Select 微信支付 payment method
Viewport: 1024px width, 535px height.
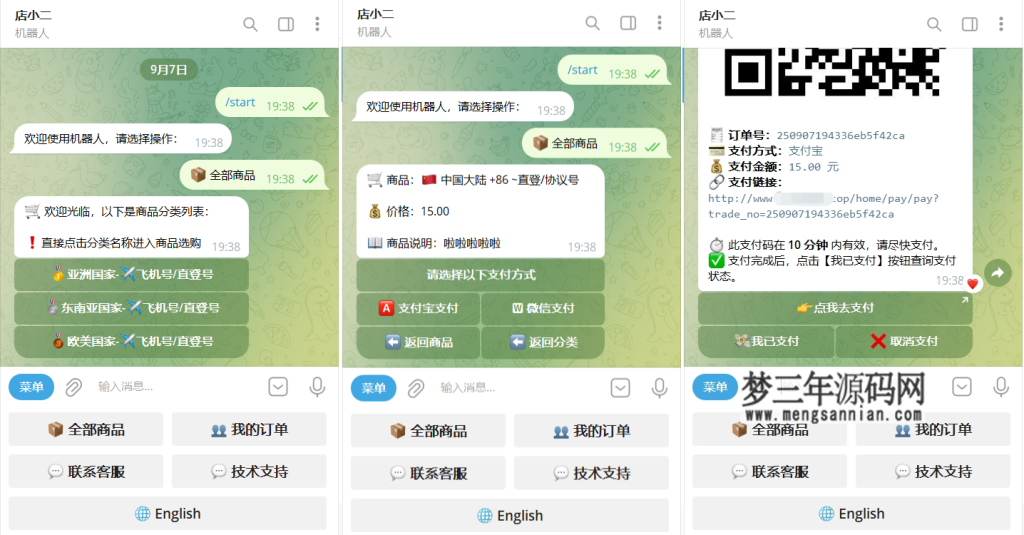(543, 308)
